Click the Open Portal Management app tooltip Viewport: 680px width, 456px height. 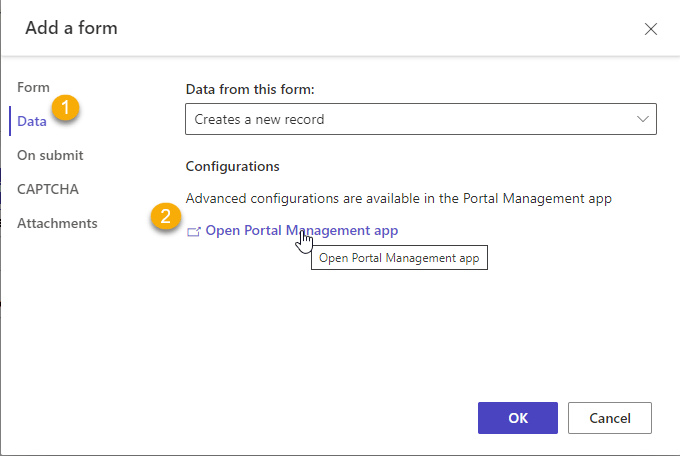tap(399, 259)
